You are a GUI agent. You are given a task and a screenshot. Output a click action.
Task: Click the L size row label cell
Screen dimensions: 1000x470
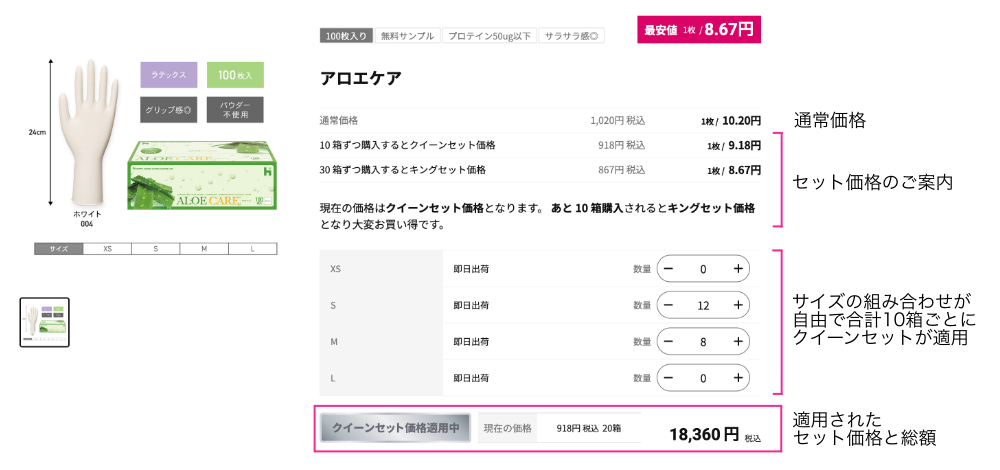coord(381,378)
